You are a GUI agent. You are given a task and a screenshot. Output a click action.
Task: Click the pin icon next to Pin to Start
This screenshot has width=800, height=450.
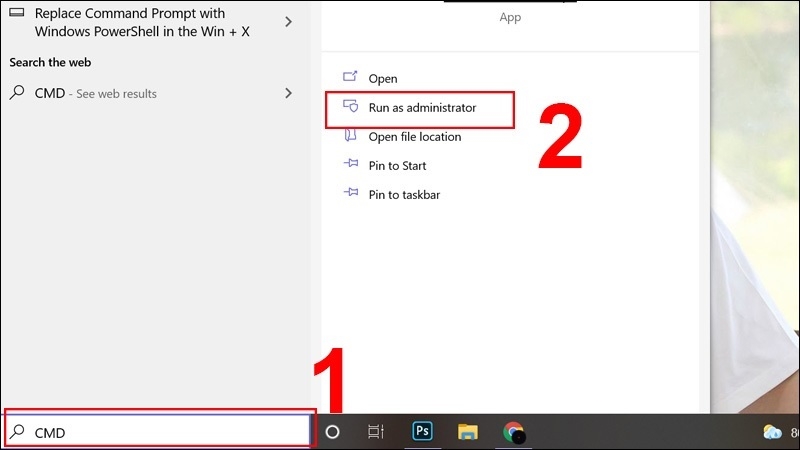coord(350,166)
